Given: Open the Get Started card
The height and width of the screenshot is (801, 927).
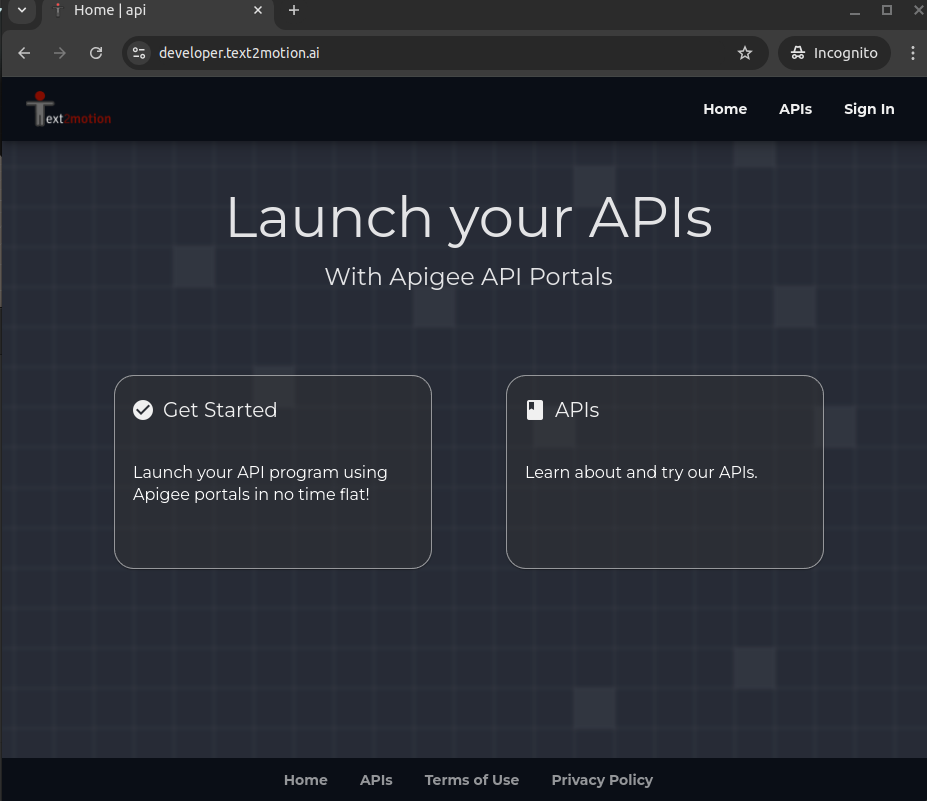Looking at the screenshot, I should pyautogui.click(x=272, y=471).
